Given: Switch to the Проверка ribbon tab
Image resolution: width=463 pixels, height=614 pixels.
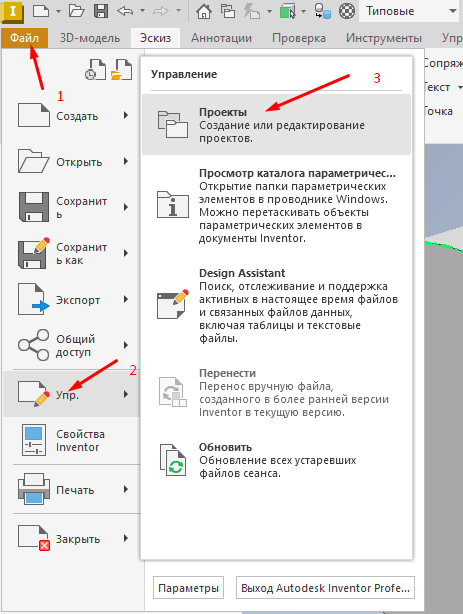Looking at the screenshot, I should (299, 38).
